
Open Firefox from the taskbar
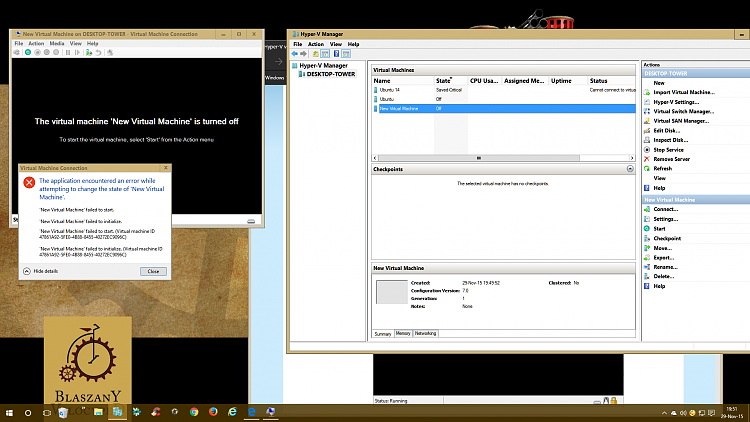[213, 412]
